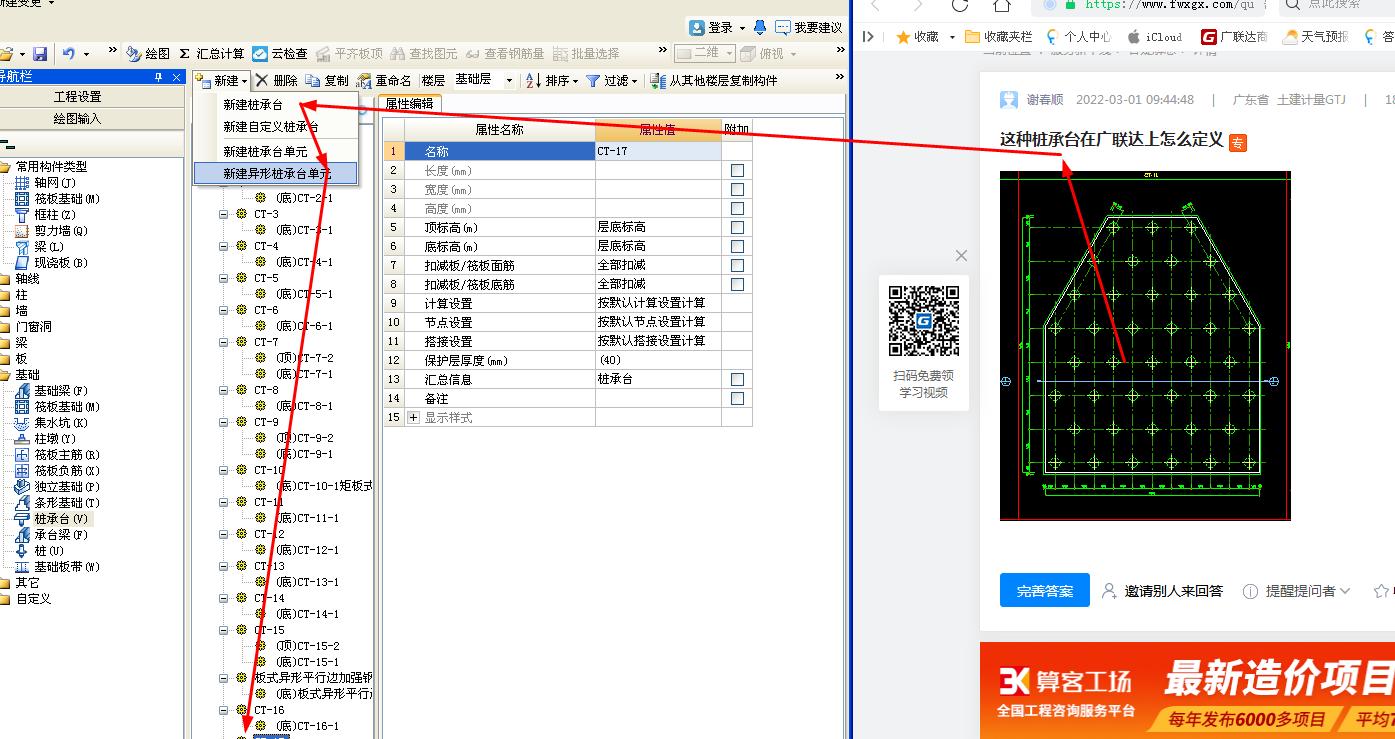
Task: Select 基础板带(W) under 基础
Action: point(58,567)
